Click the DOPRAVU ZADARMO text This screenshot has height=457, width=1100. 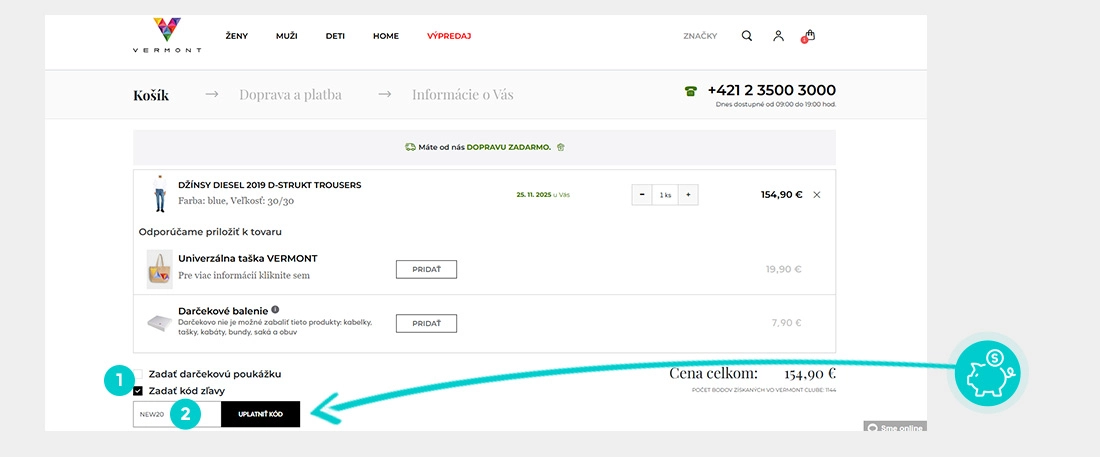coord(509,147)
